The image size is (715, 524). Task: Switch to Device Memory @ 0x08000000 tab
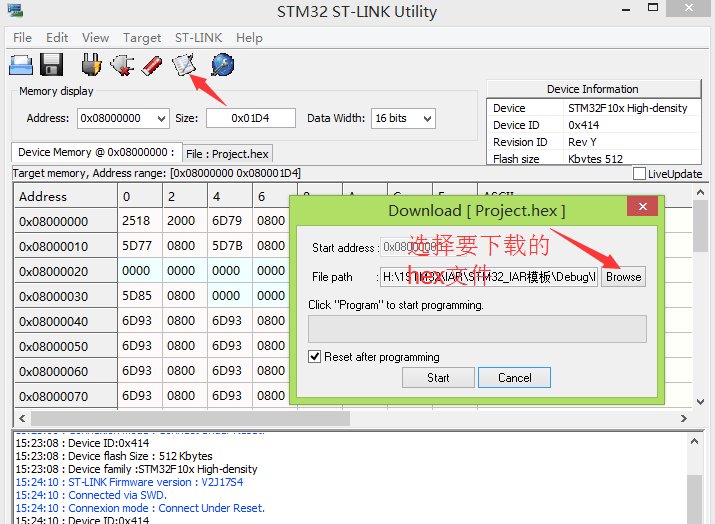point(96,152)
